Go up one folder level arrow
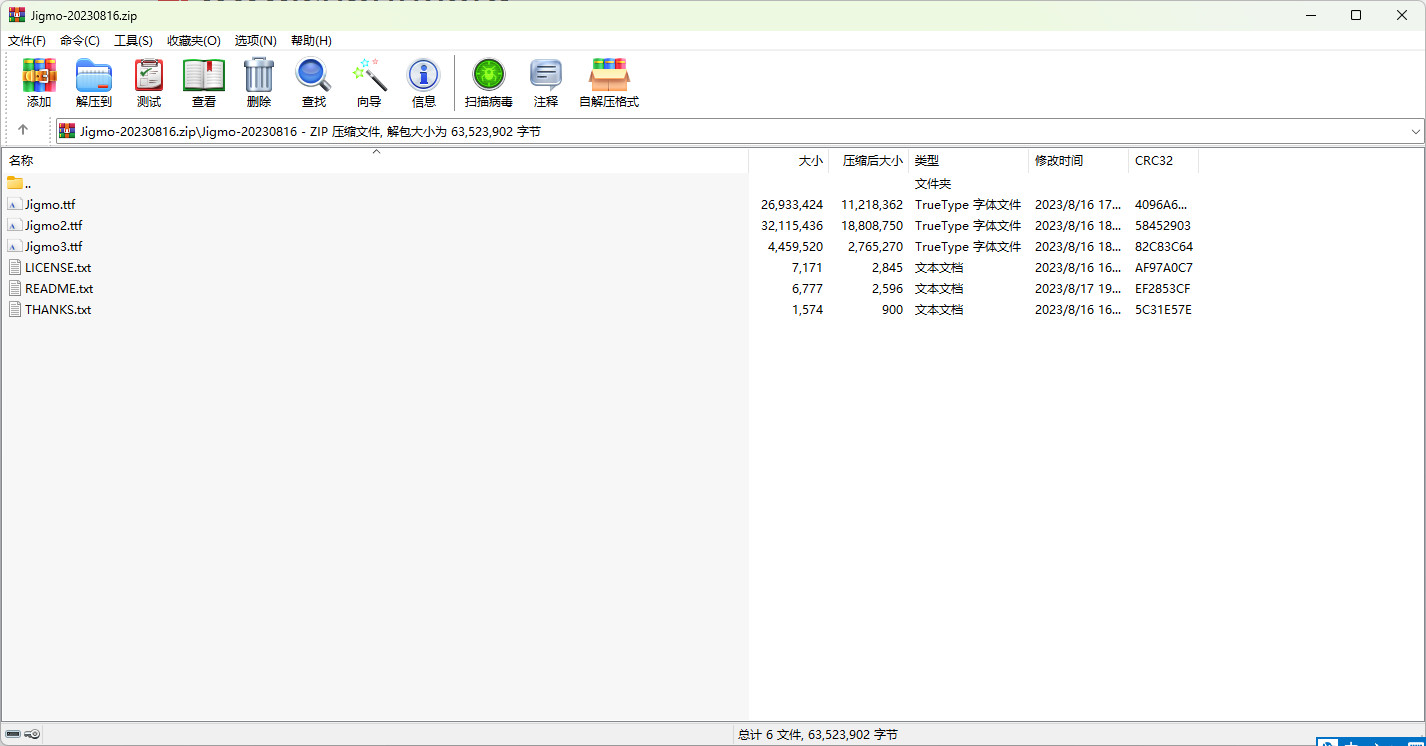This screenshot has width=1426, height=746. coord(23,130)
